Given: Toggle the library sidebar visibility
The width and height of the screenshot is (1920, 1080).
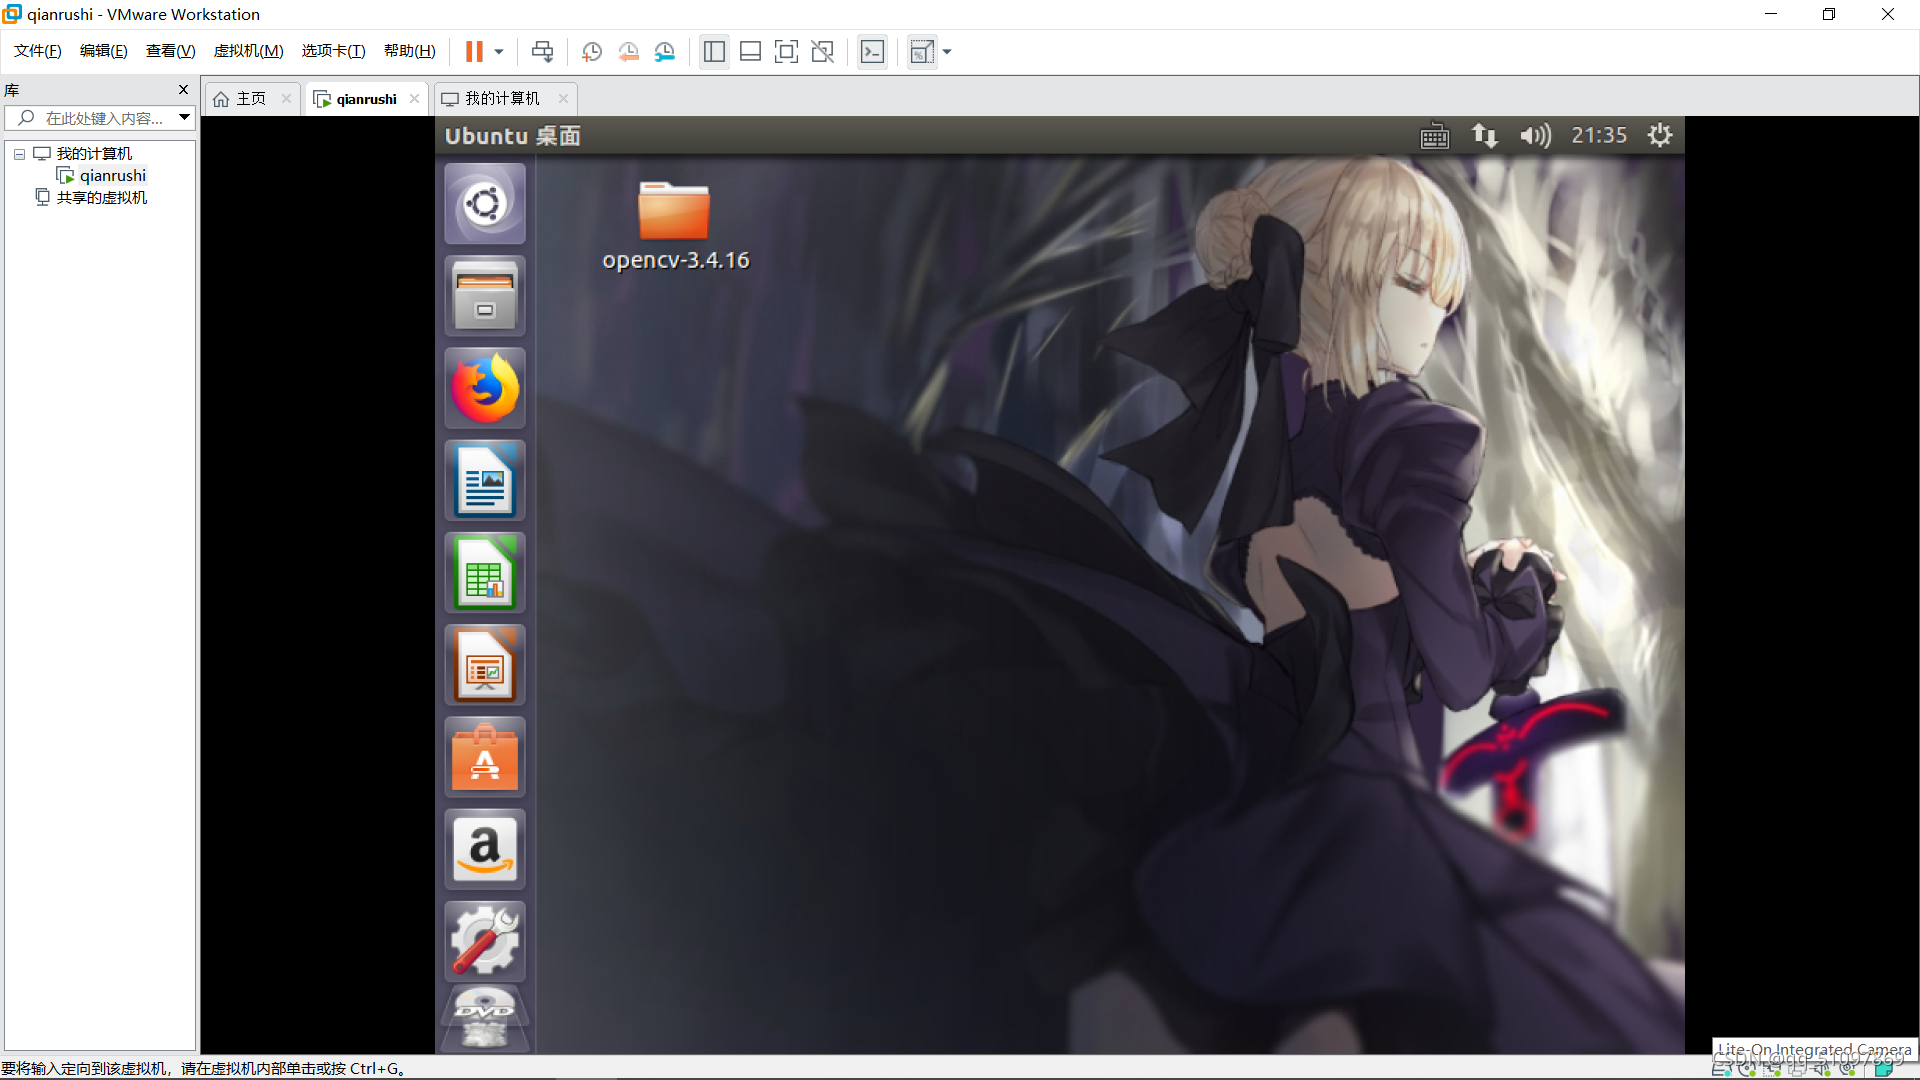Looking at the screenshot, I should [714, 52].
